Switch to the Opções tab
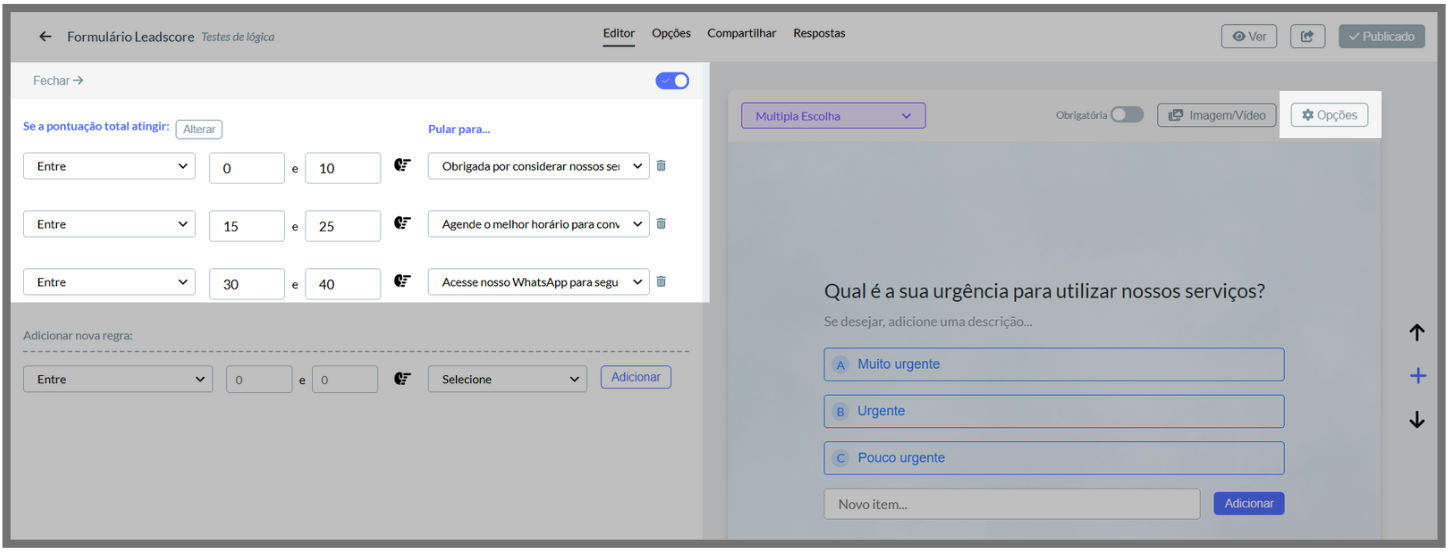 point(671,34)
